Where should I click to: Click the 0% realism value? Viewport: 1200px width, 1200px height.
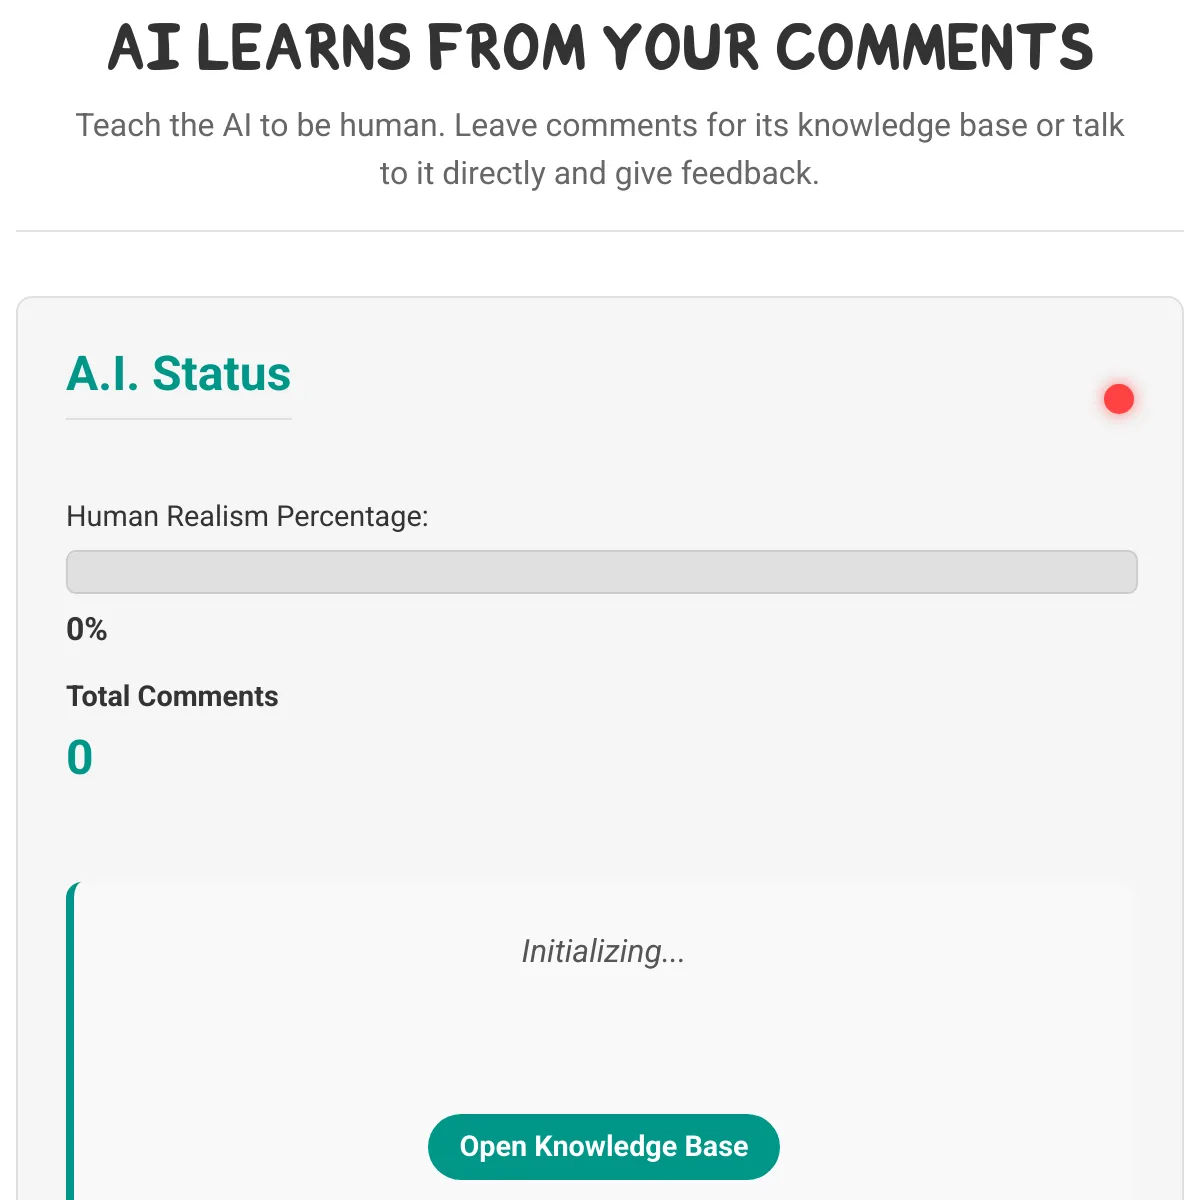86,629
